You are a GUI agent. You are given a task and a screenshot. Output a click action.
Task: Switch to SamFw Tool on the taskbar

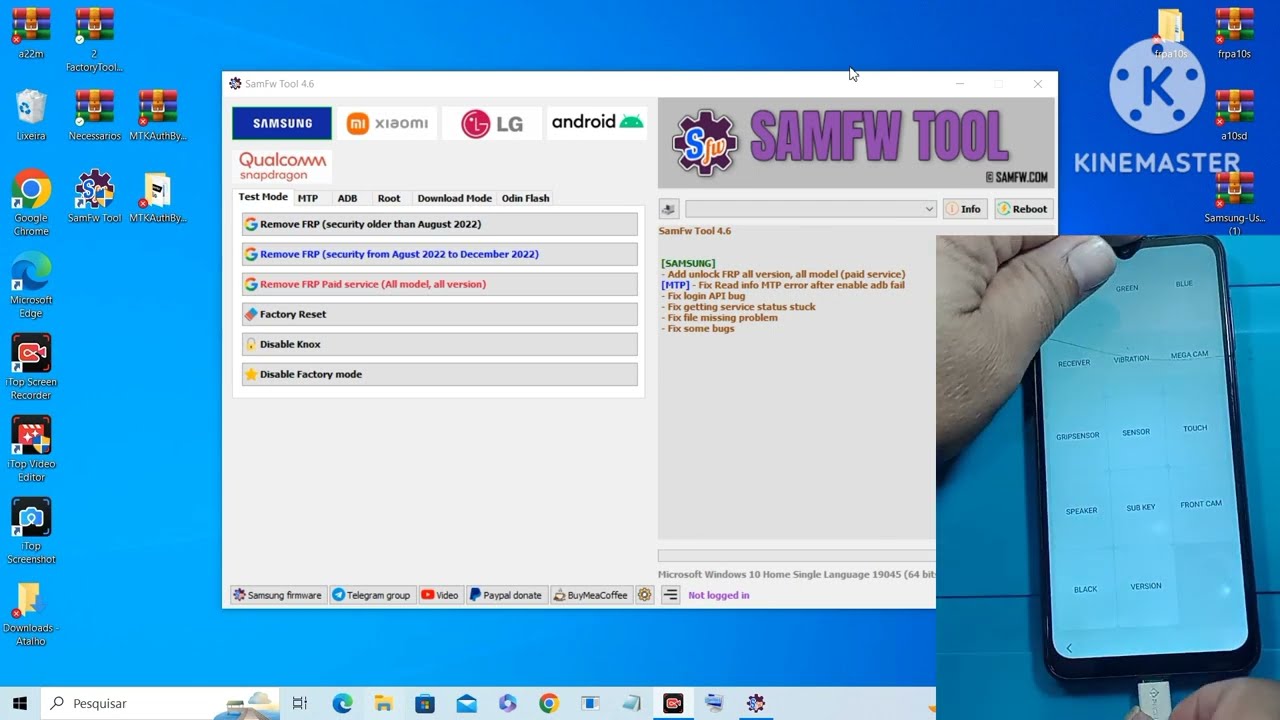(x=755, y=703)
